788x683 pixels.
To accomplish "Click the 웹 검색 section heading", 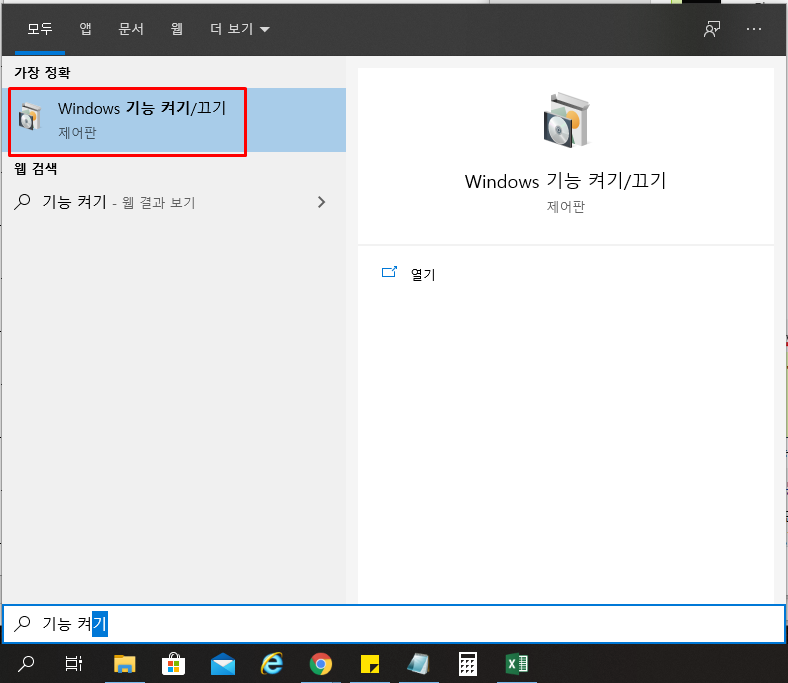I will click(x=35, y=169).
